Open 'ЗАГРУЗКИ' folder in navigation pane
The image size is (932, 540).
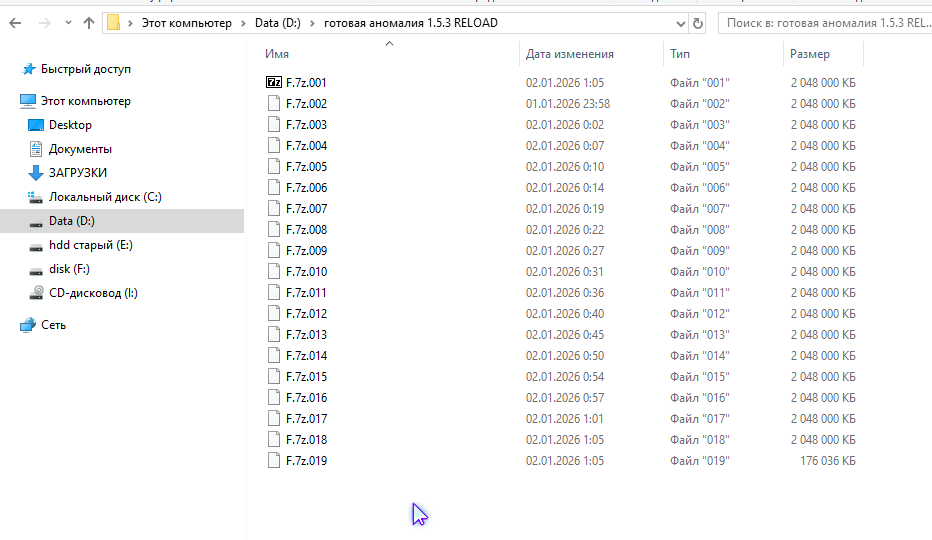(x=78, y=173)
